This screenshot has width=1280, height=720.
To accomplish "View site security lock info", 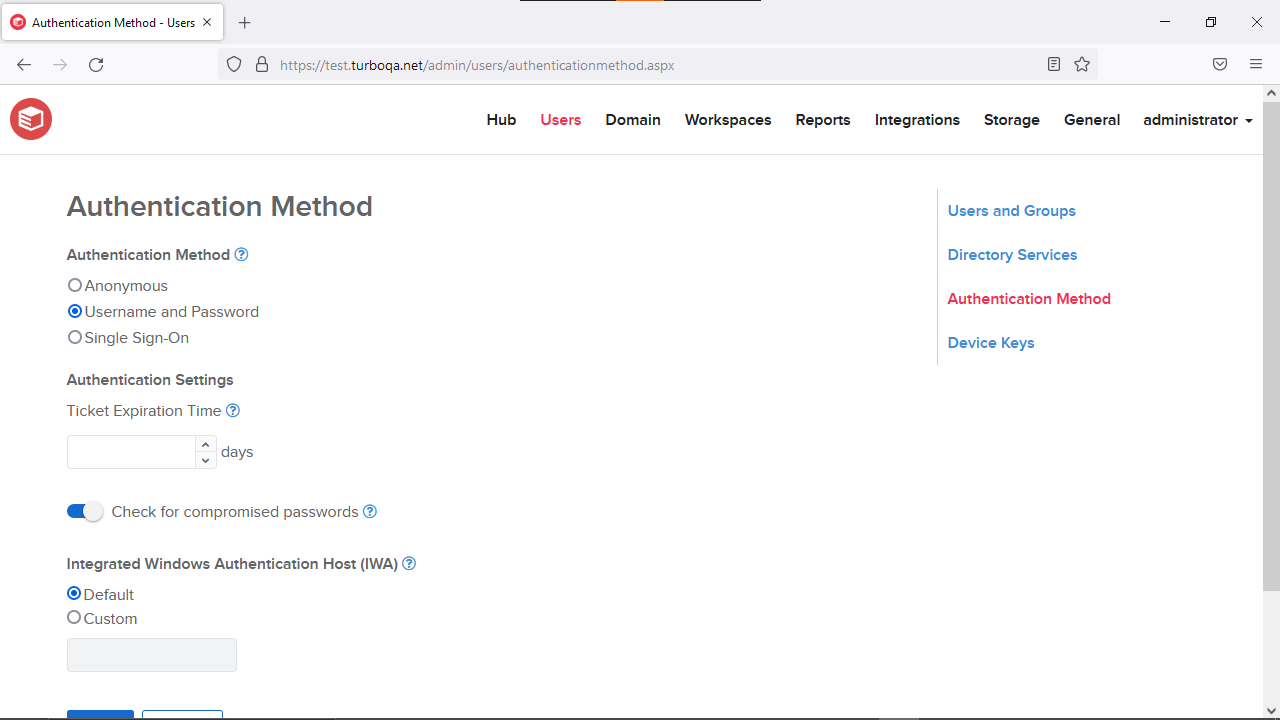I will tap(262, 65).
